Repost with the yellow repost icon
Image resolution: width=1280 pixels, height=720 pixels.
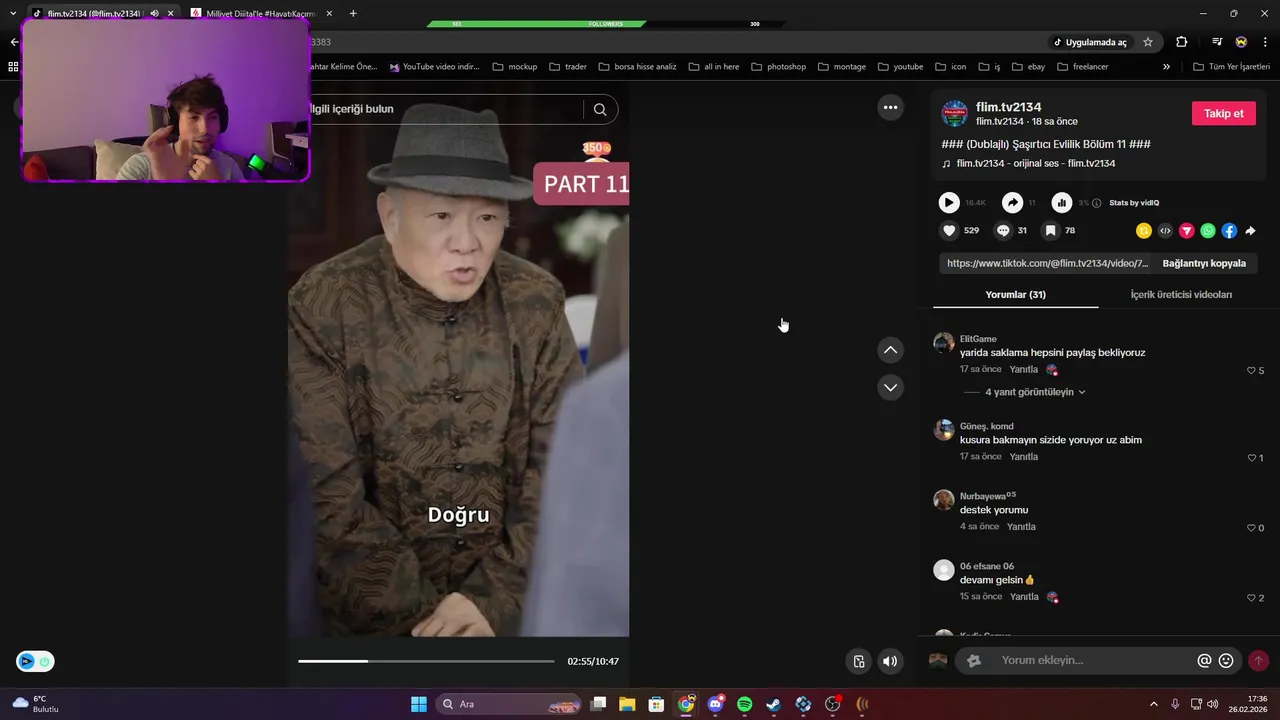1144,230
